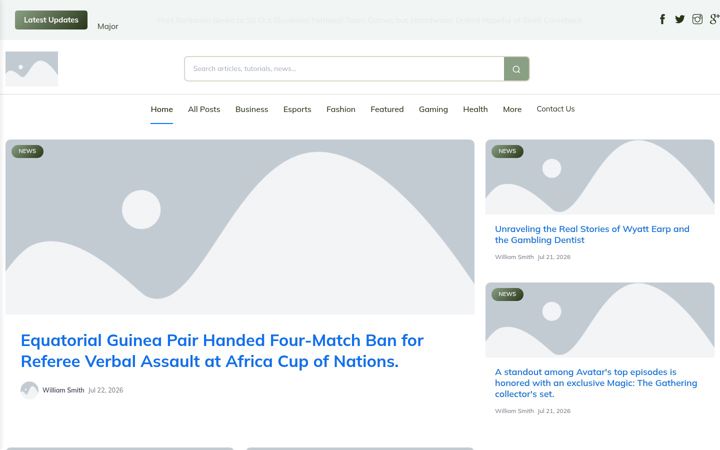
Task: Open the Business category
Action: [x=252, y=109]
